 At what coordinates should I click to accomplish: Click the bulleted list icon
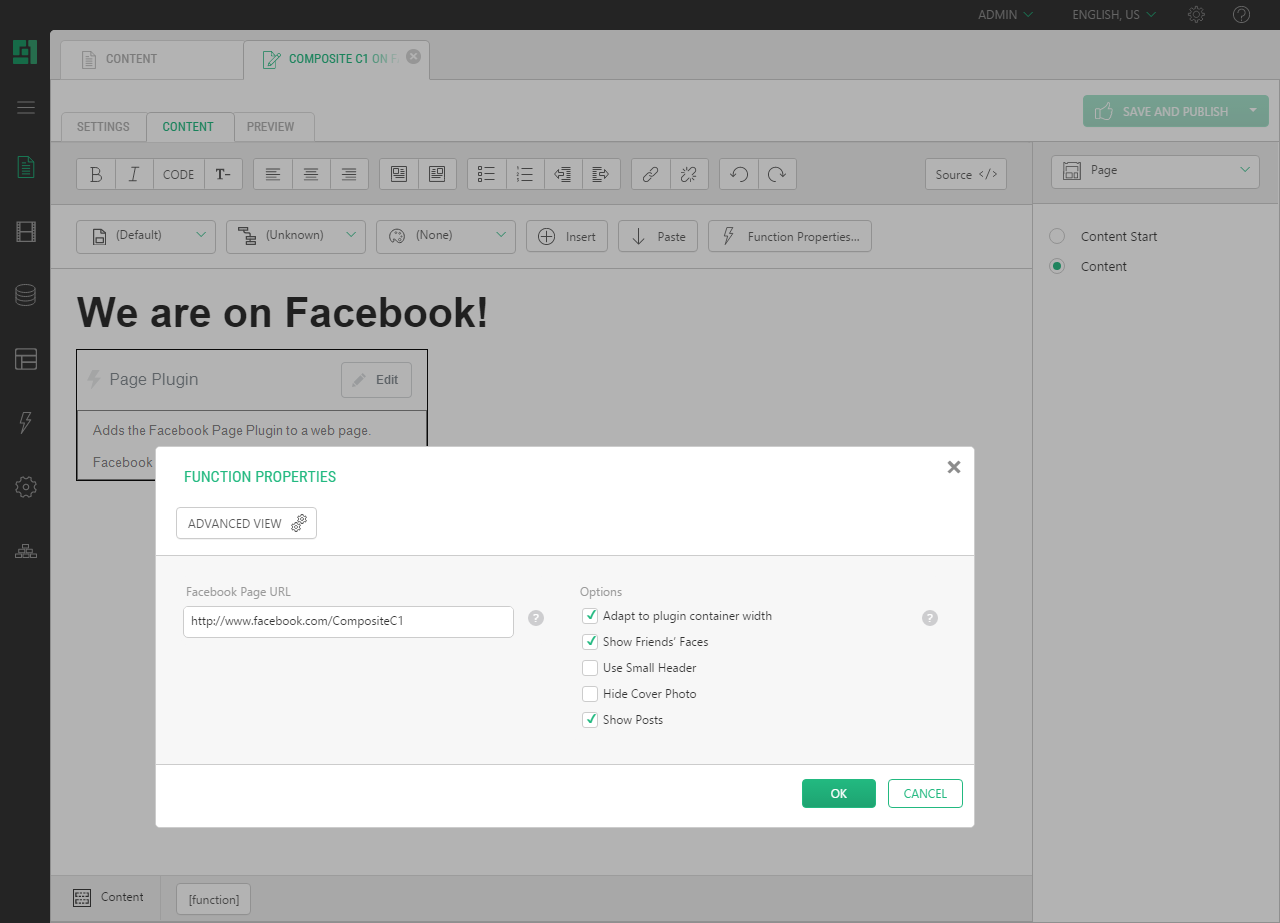(487, 174)
